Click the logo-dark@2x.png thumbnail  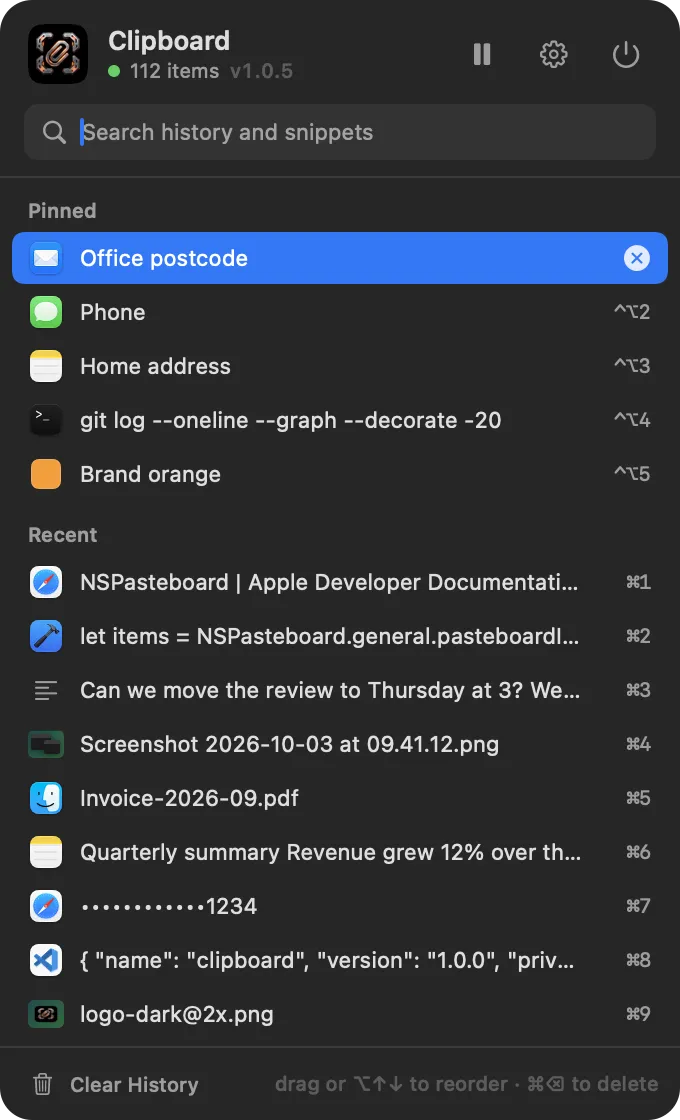click(46, 1014)
